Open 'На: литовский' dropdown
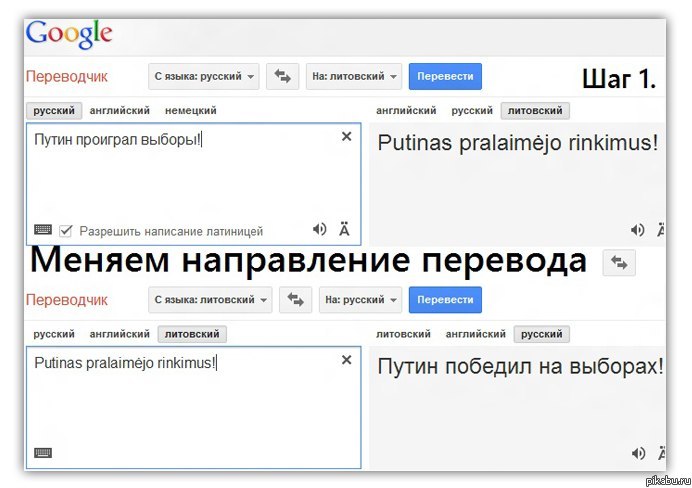The image size is (692, 488). coord(354,76)
